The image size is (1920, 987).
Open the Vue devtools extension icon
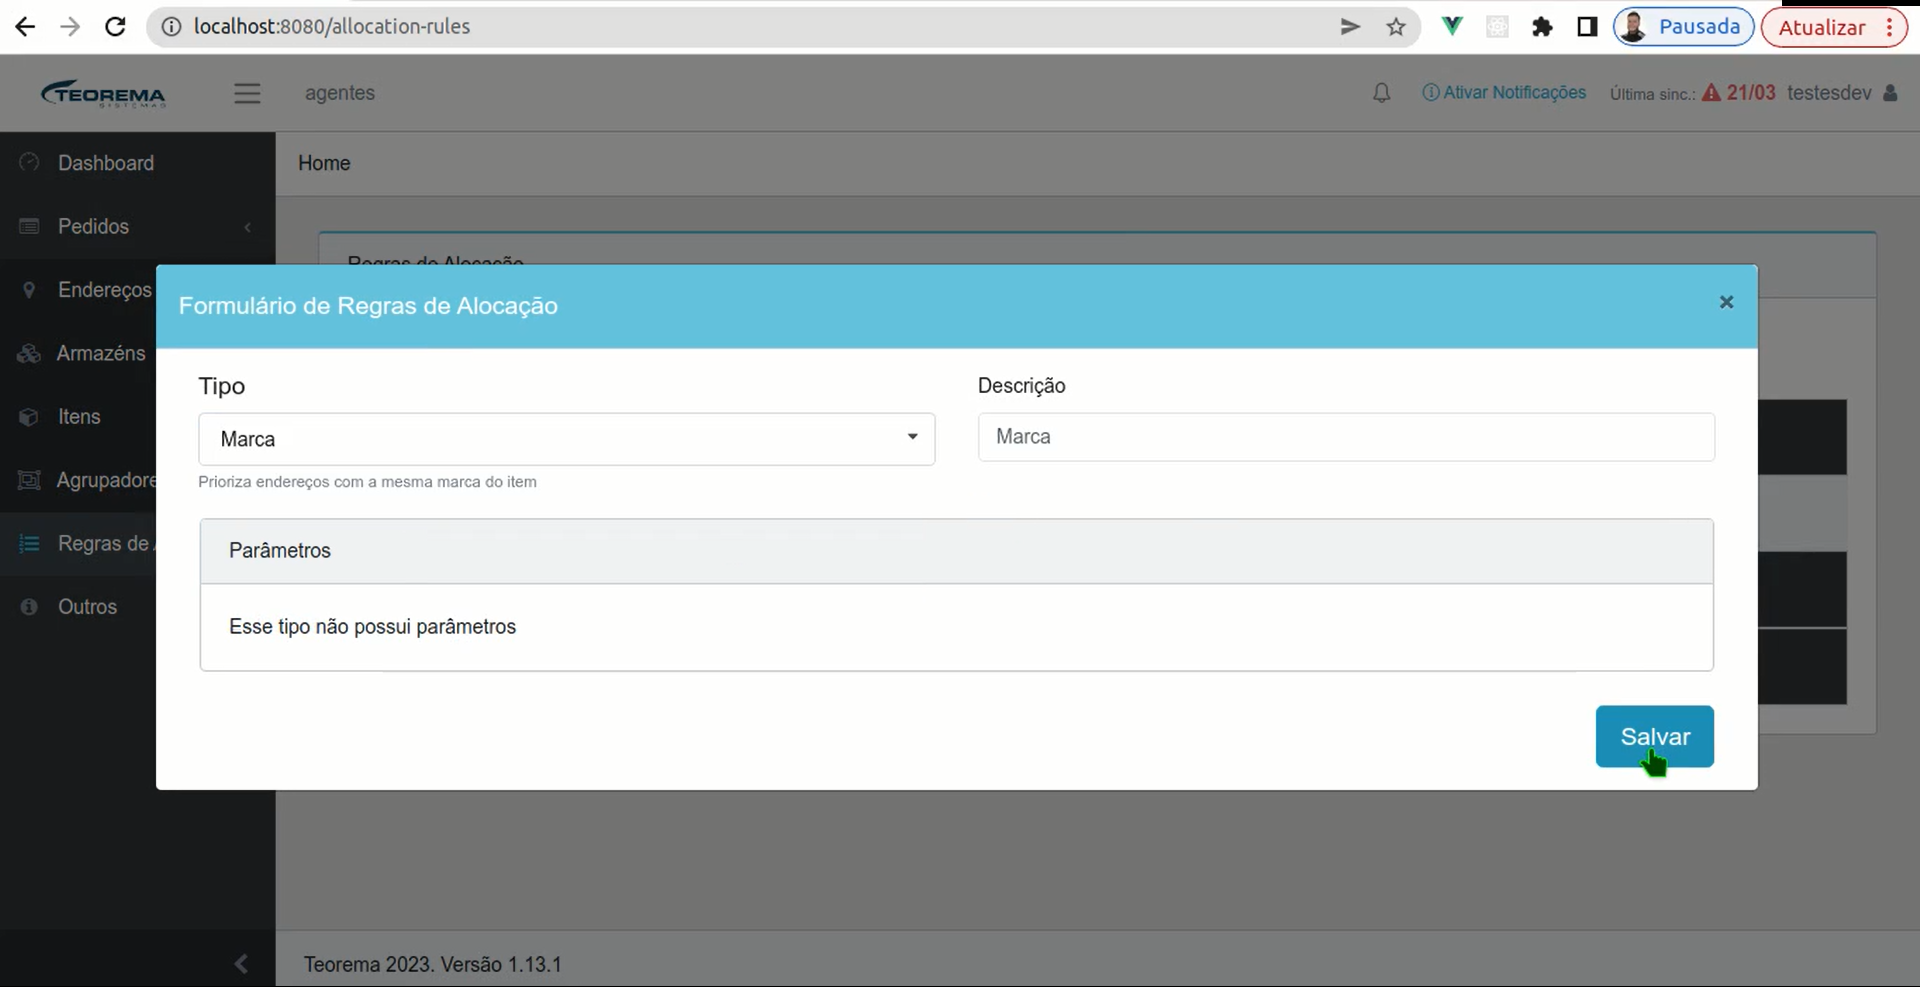point(1452,27)
